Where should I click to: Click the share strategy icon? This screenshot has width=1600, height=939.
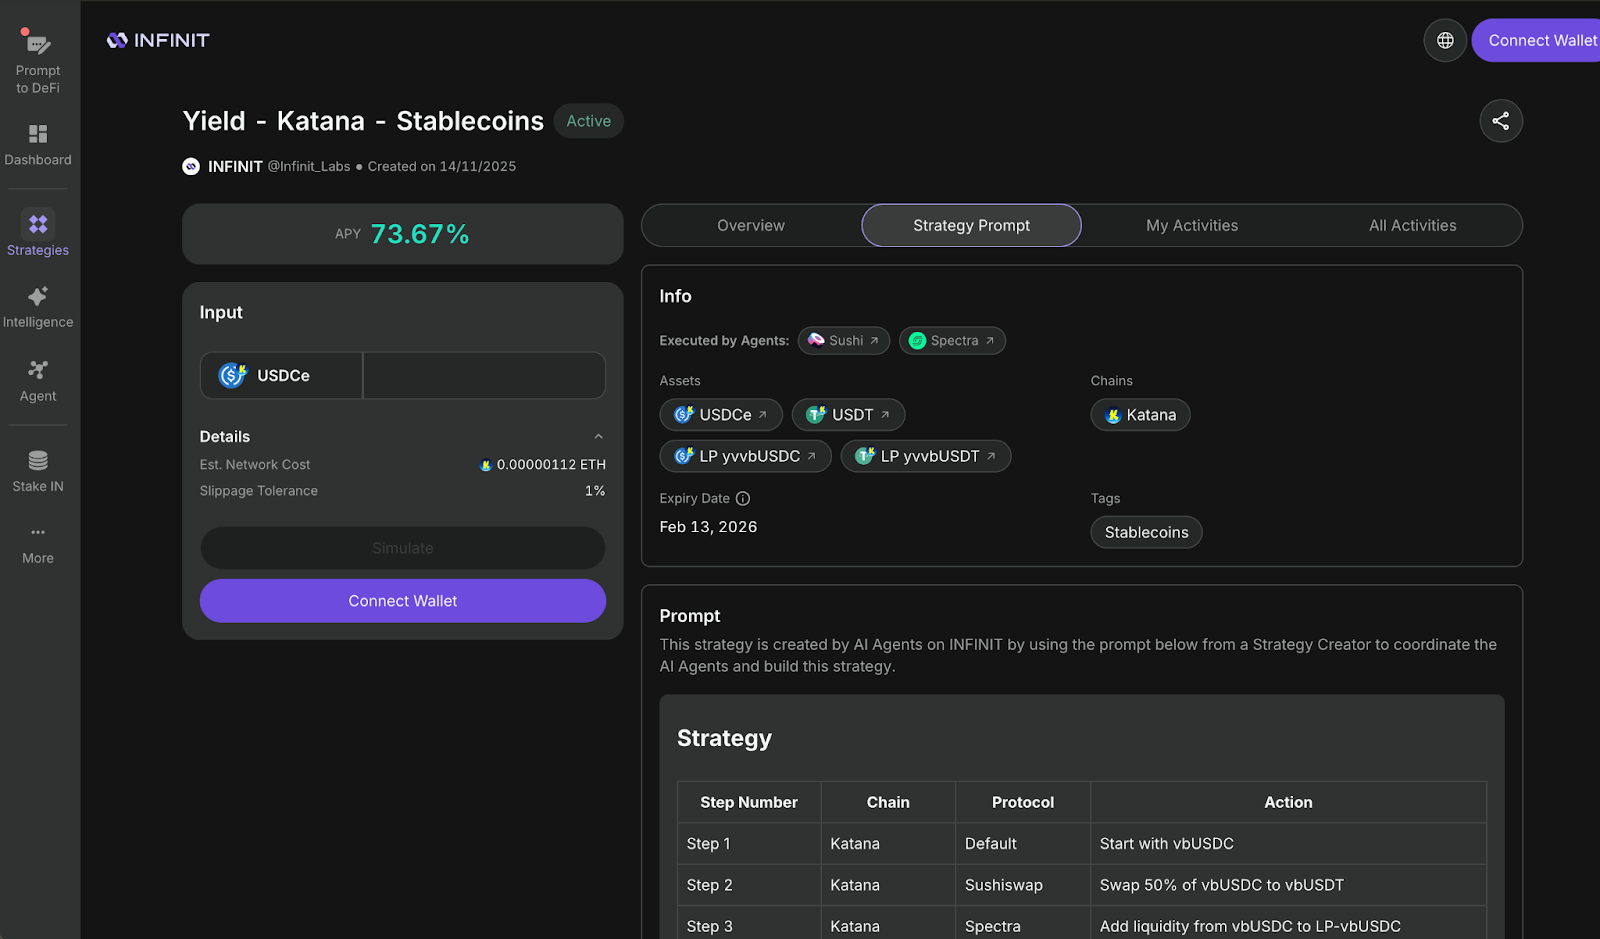[x=1501, y=121]
